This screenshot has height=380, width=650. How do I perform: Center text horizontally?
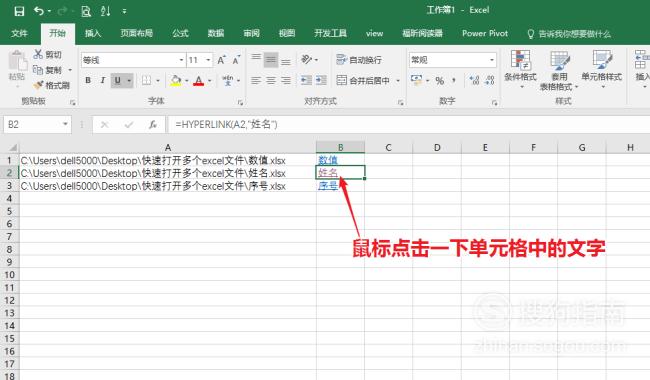[x=271, y=80]
